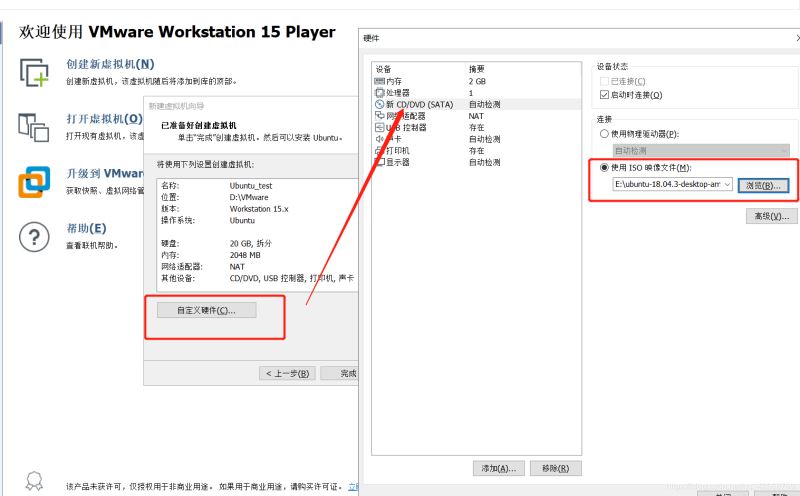Select the 使用物理驱动器 radio button
The image size is (800, 496).
tap(603, 133)
